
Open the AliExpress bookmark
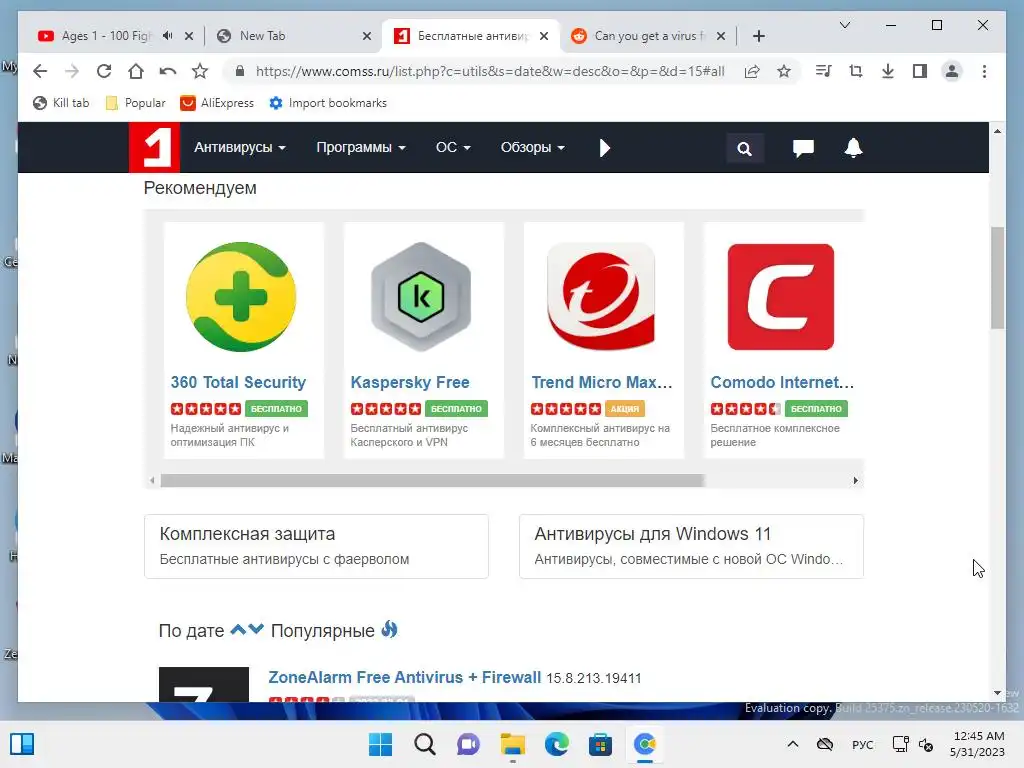(217, 103)
